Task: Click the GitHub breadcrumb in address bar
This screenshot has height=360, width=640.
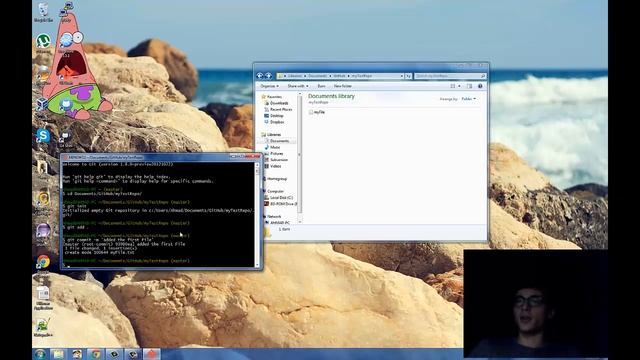Action: pos(339,76)
